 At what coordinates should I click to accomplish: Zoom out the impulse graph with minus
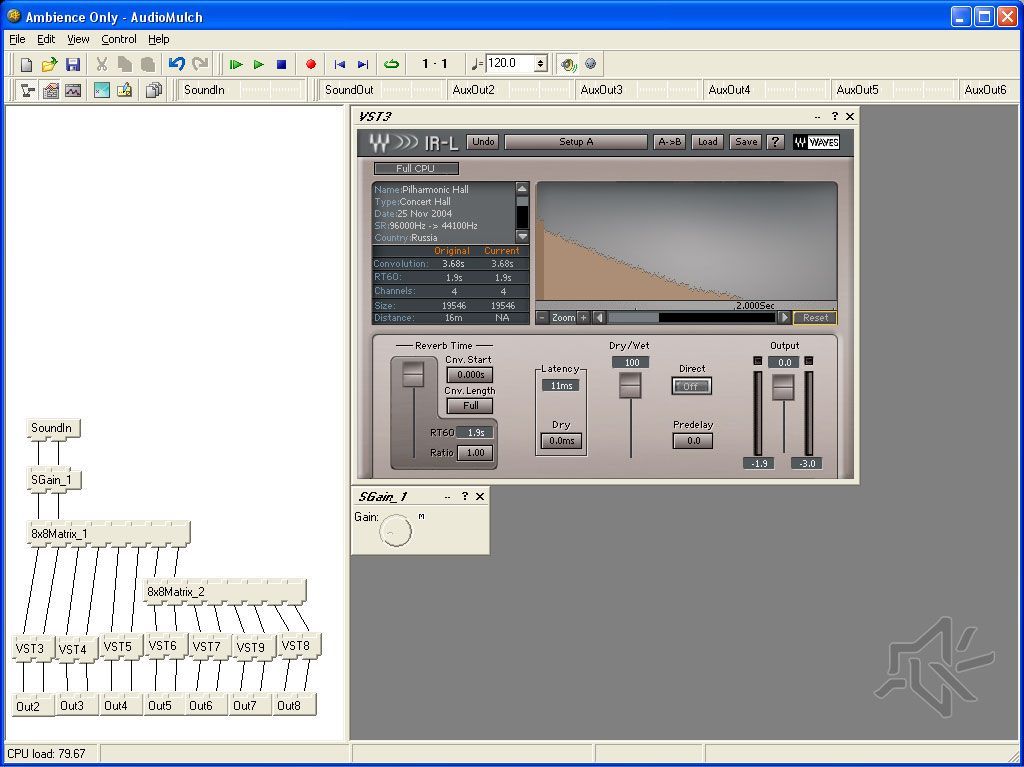coord(542,318)
